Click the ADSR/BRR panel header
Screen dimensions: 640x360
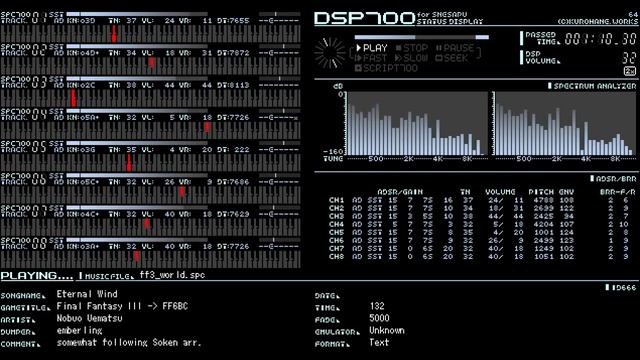[x=613, y=179]
